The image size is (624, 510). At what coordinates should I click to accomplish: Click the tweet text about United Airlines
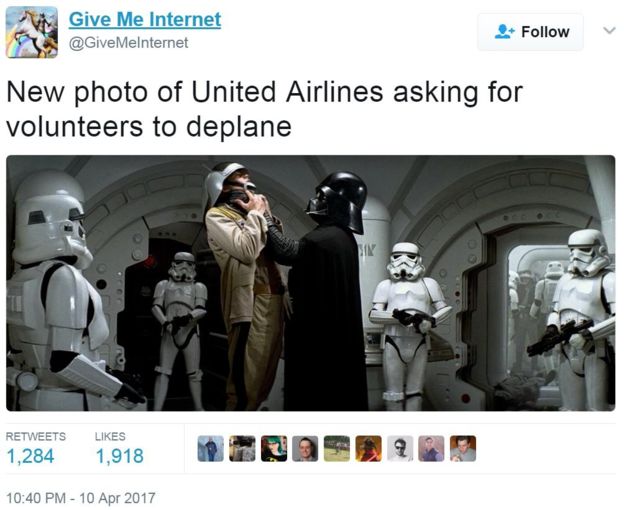click(264, 109)
